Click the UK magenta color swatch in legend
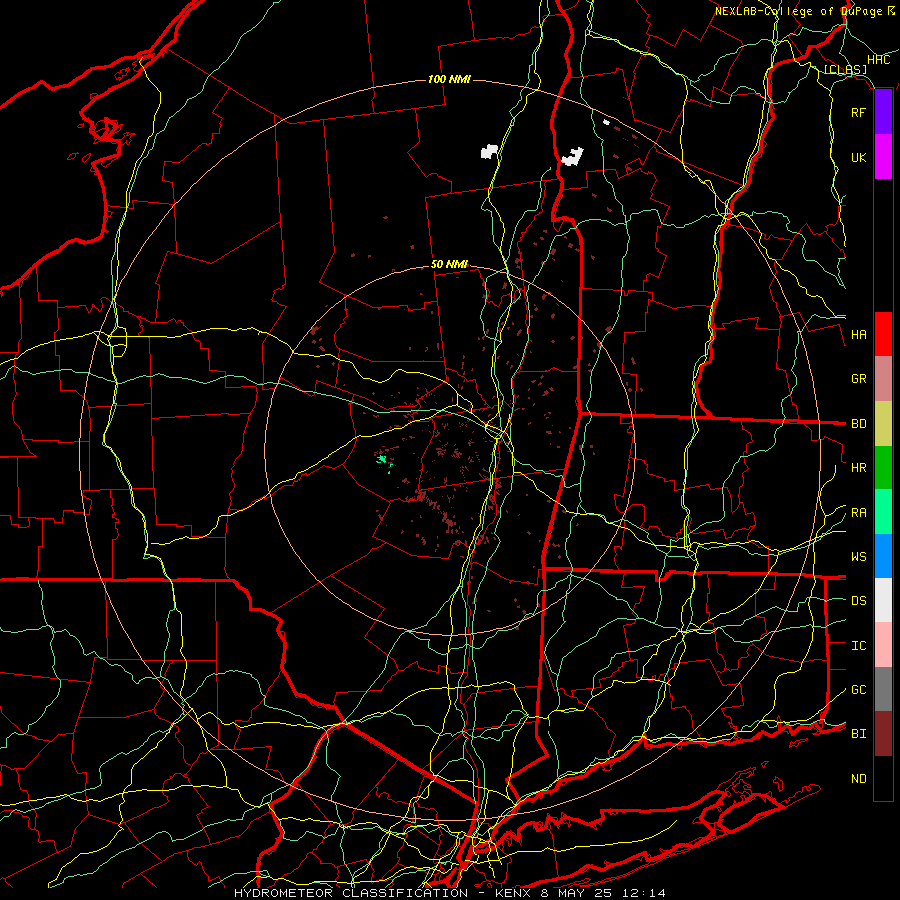The height and width of the screenshot is (900, 900). [x=883, y=157]
